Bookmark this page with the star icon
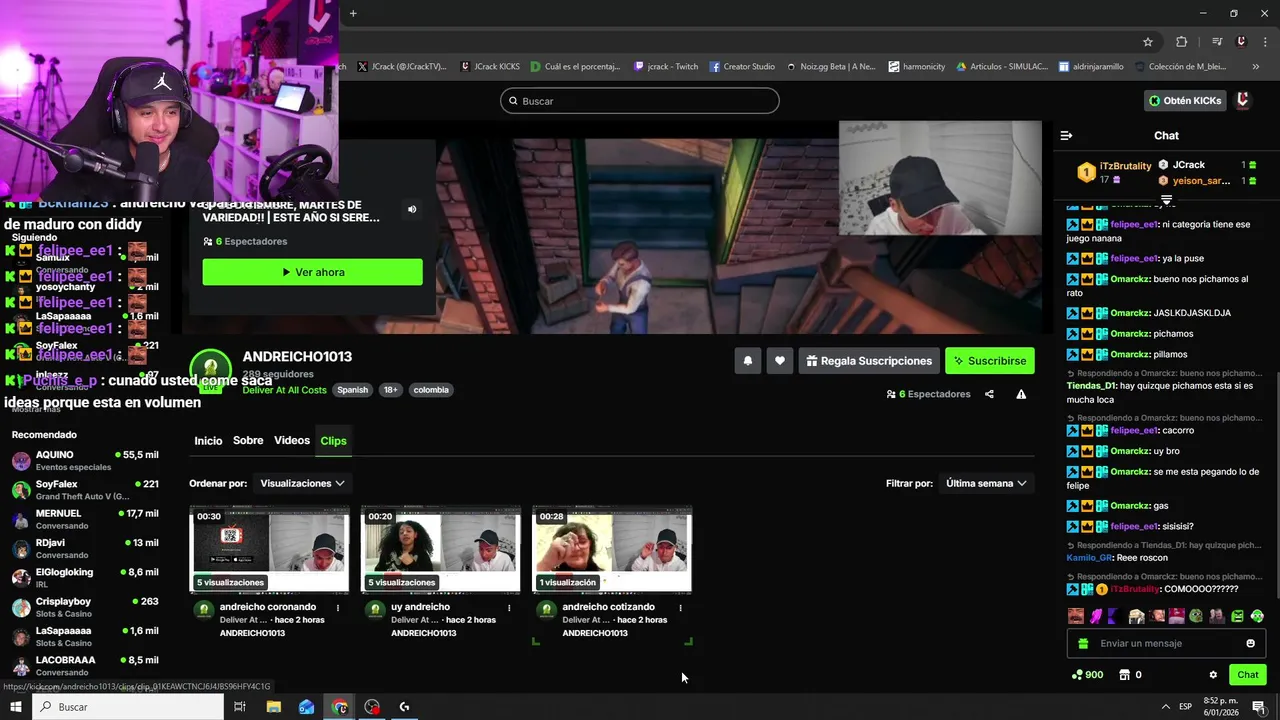 (x=1148, y=42)
